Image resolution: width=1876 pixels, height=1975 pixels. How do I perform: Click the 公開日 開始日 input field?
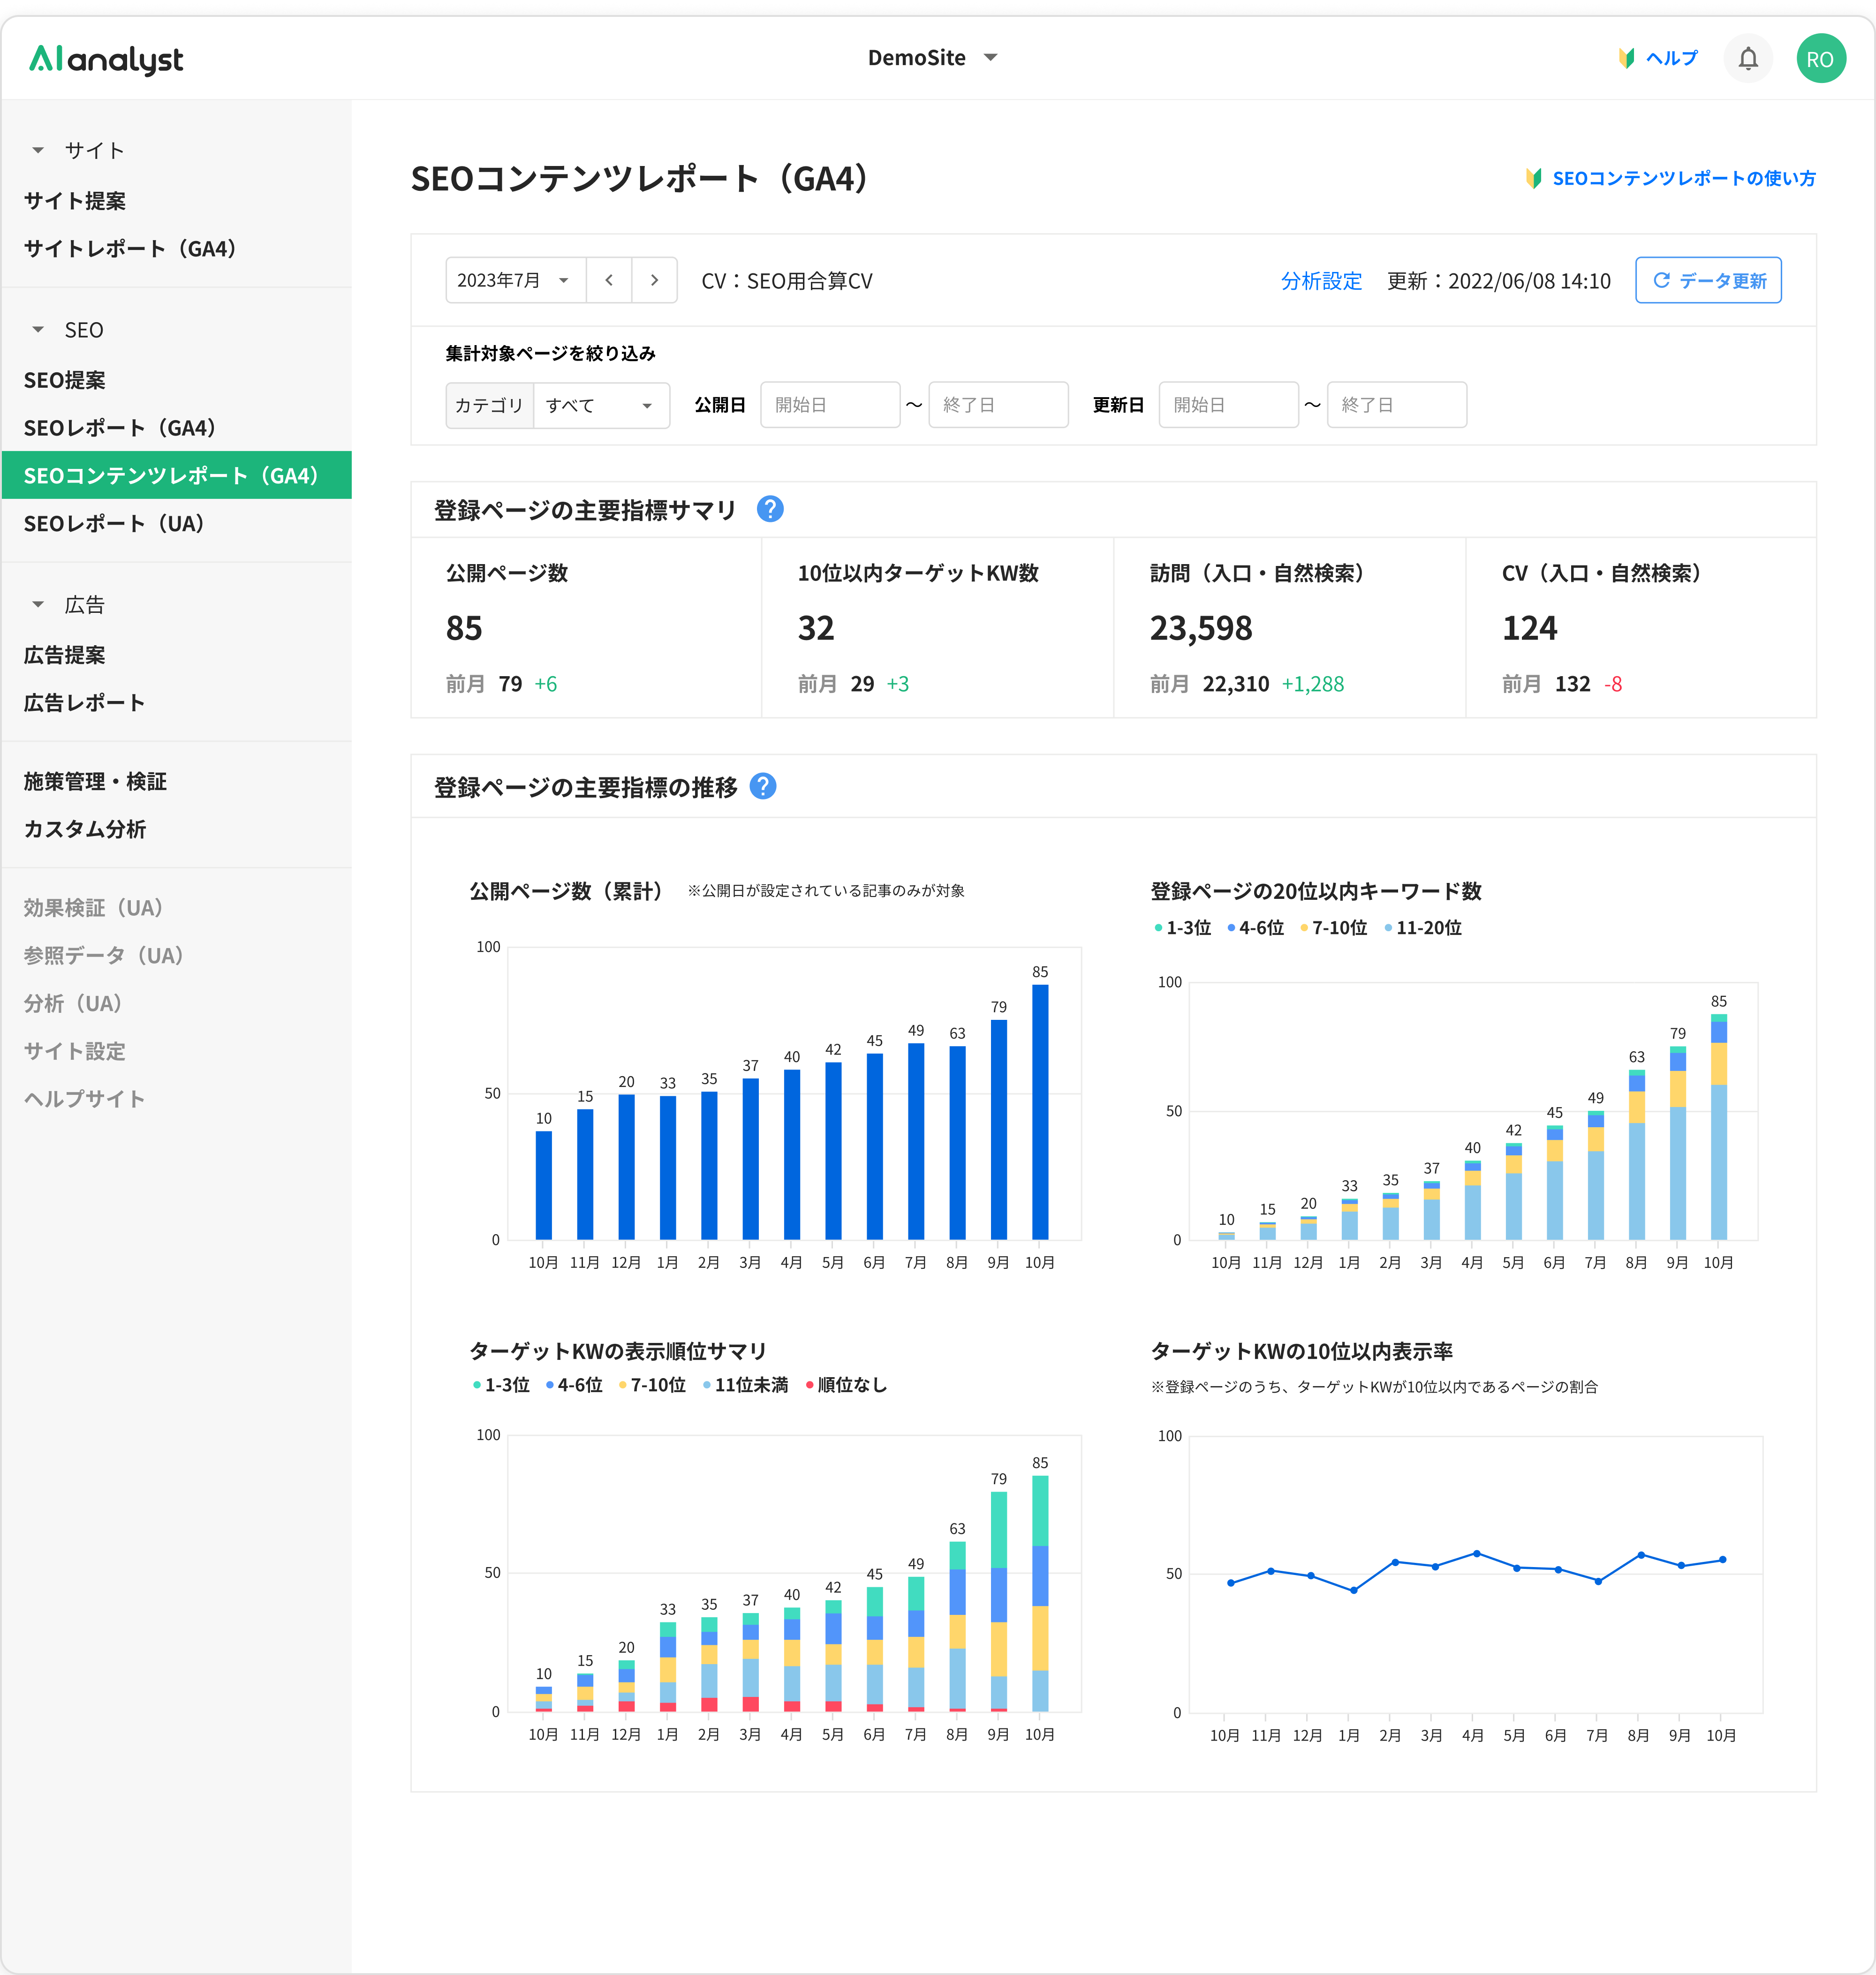[830, 405]
